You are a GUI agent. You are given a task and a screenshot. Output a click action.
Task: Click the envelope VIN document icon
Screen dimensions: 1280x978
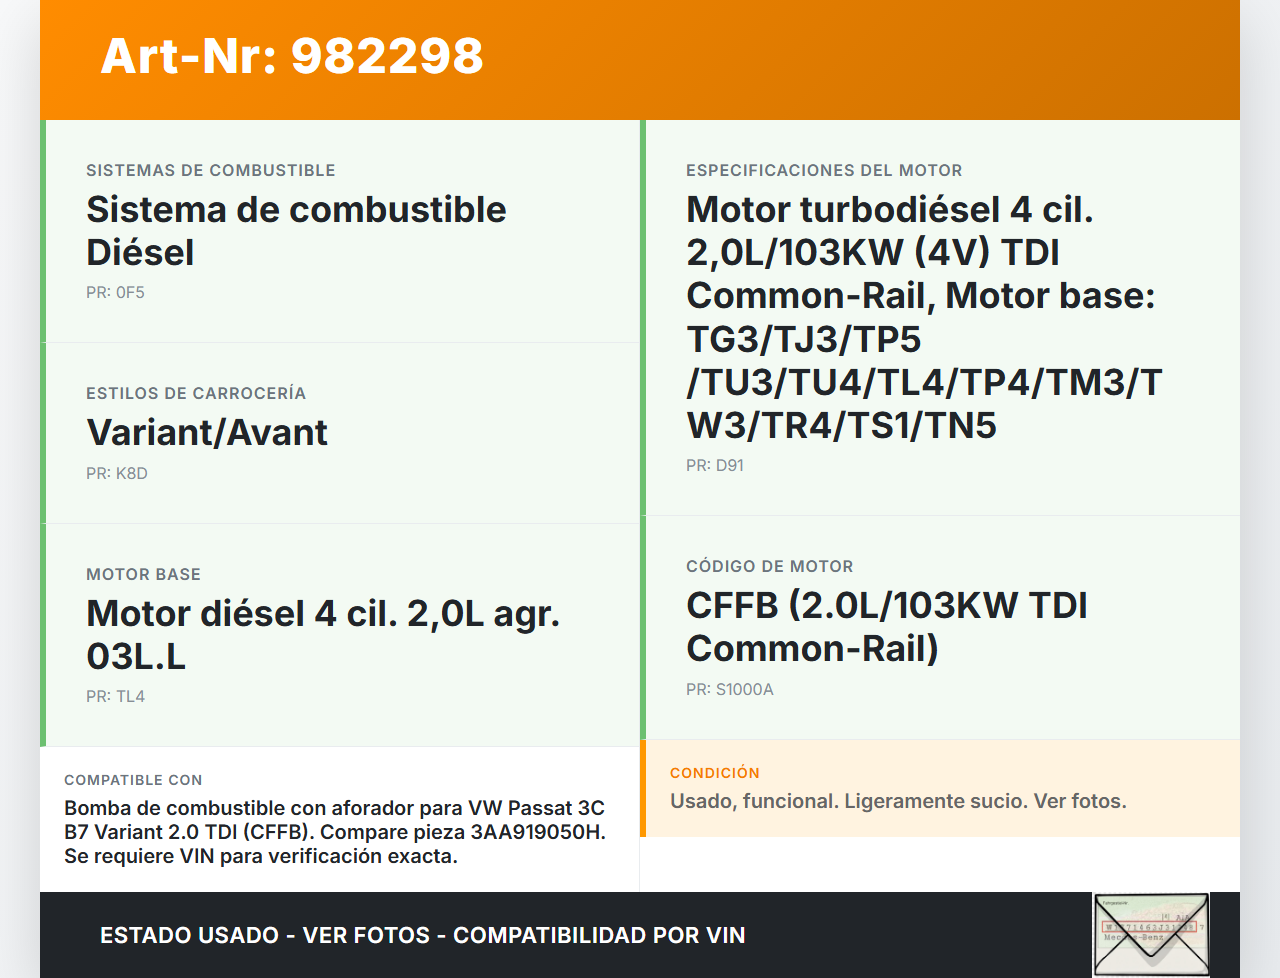1151,935
